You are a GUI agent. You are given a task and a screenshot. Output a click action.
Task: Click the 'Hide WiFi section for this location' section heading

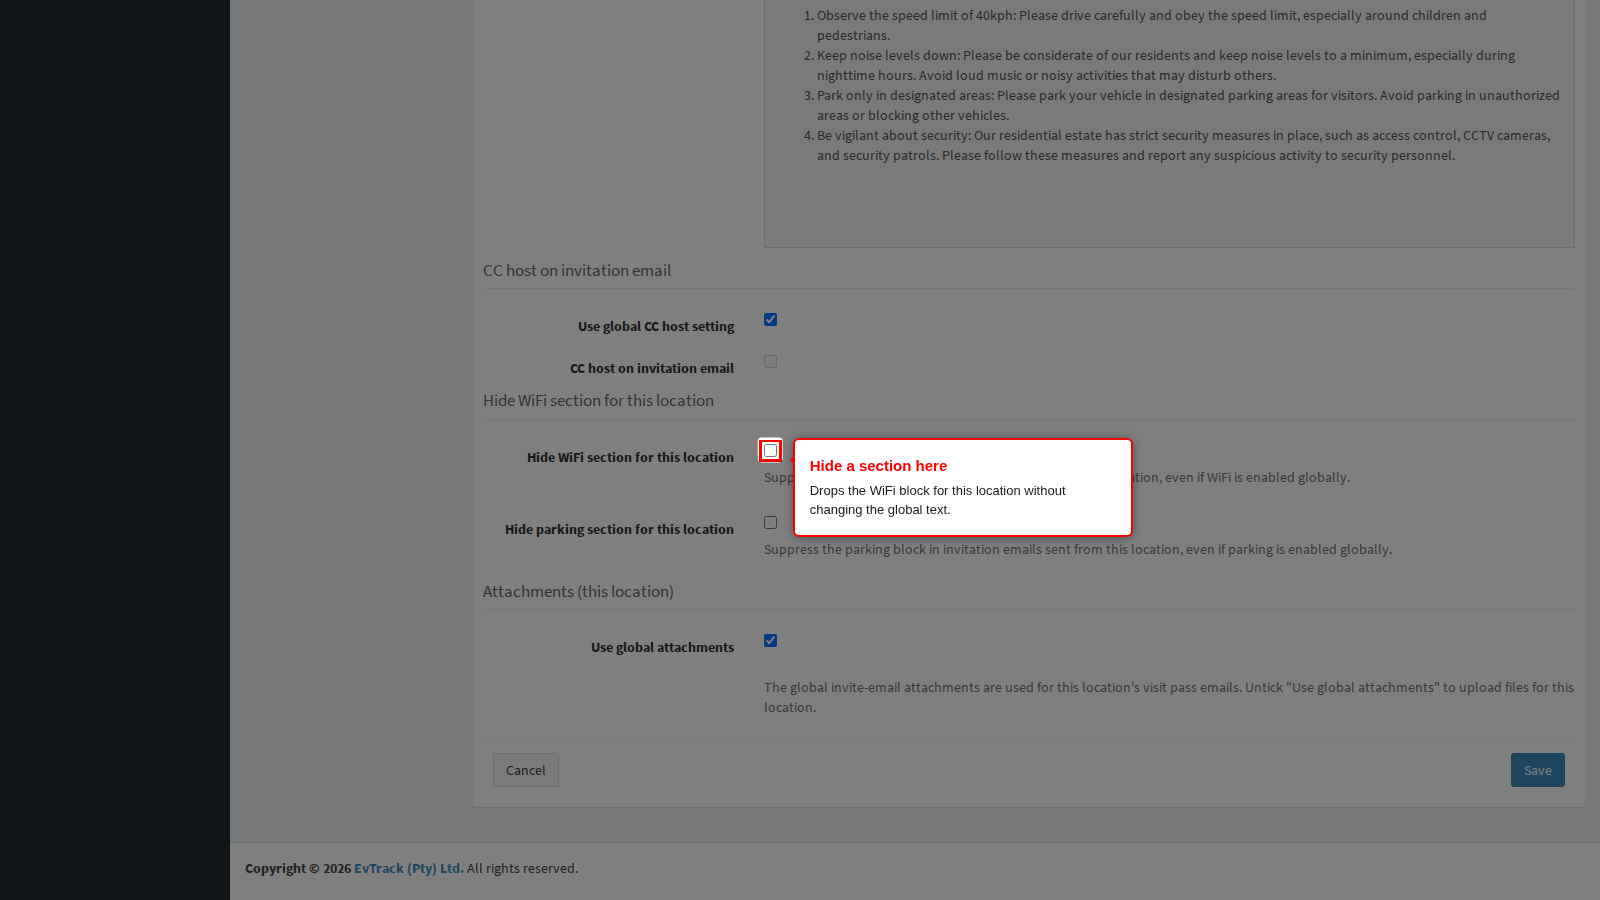tap(598, 400)
